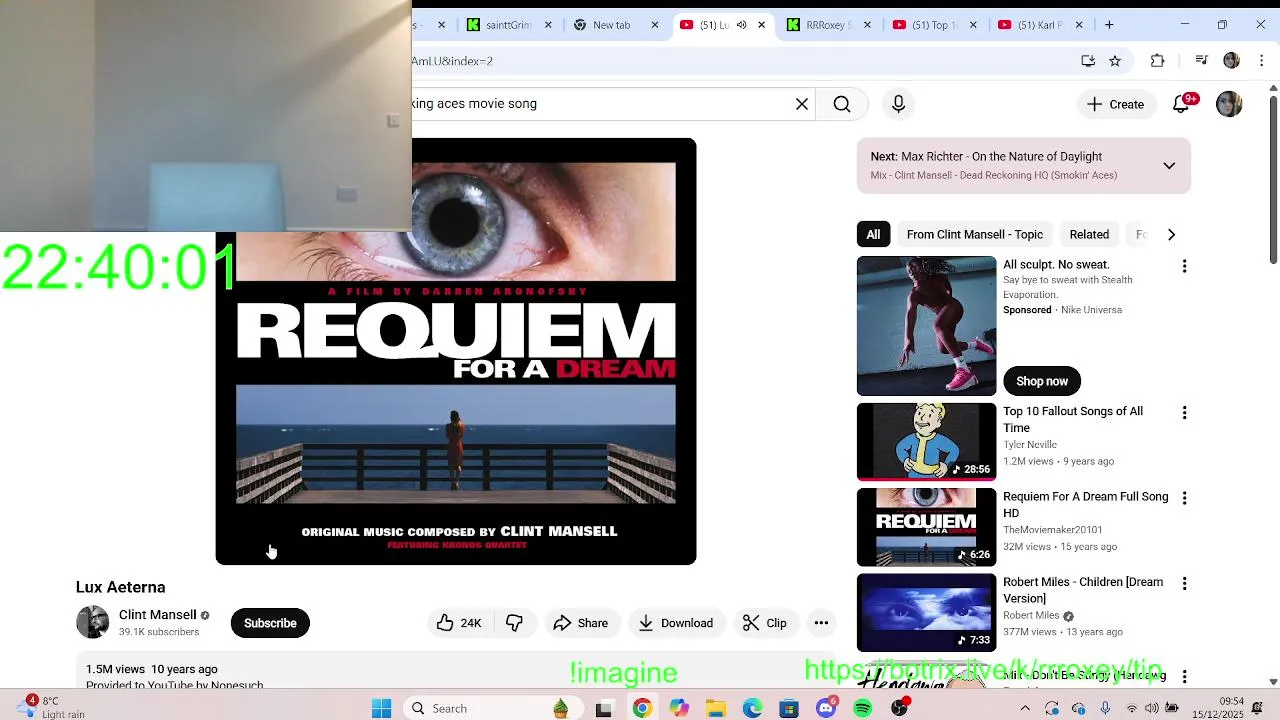The width and height of the screenshot is (1280, 720).
Task: Select the All filter chip
Action: (x=873, y=234)
